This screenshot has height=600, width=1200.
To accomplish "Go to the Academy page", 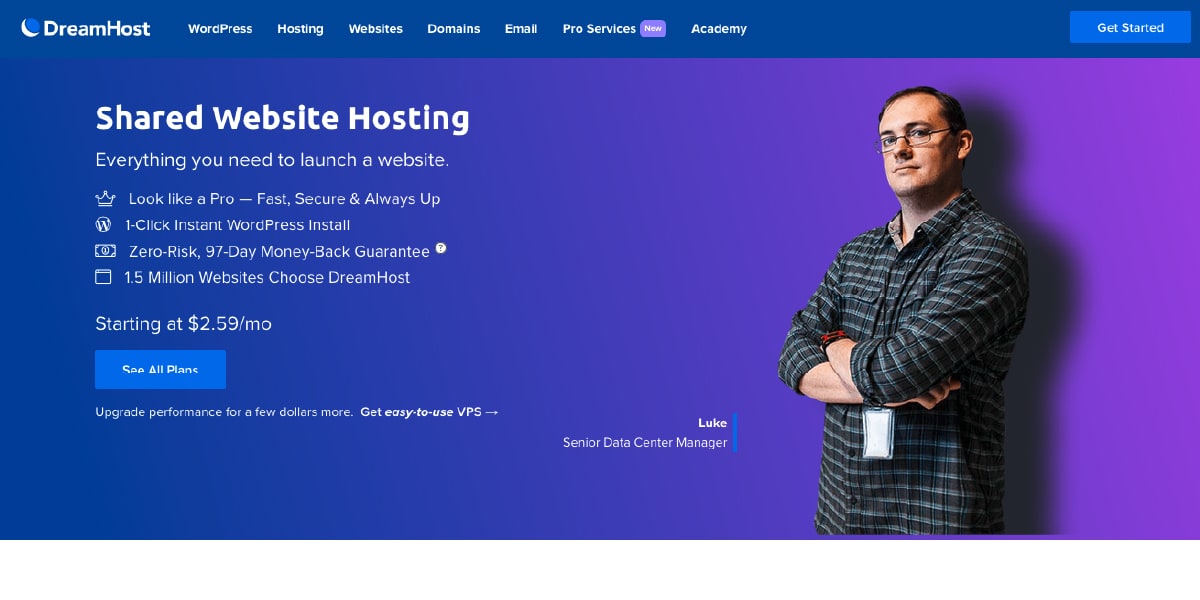I will coord(719,29).
